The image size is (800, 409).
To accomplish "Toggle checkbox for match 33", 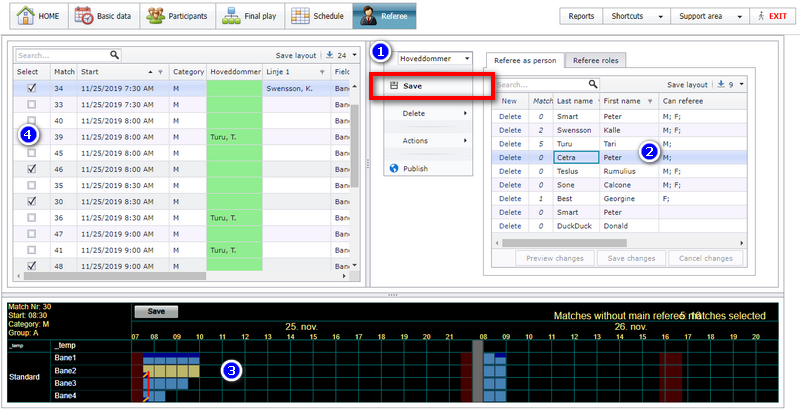I will click(x=32, y=104).
